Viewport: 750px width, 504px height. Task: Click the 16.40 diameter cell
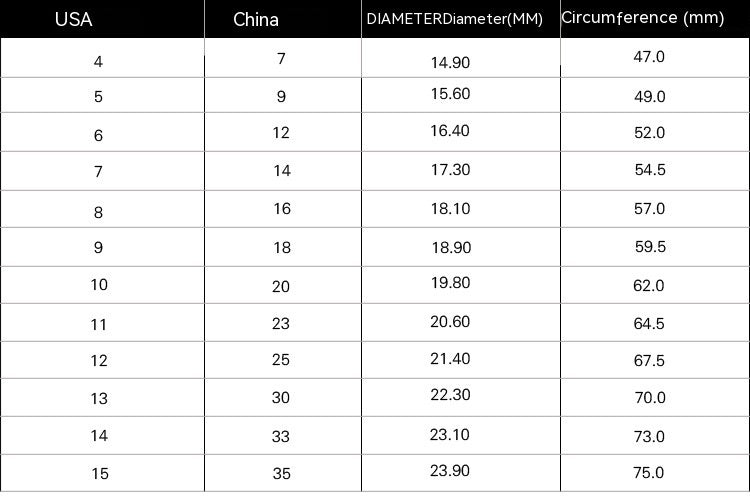(450, 132)
